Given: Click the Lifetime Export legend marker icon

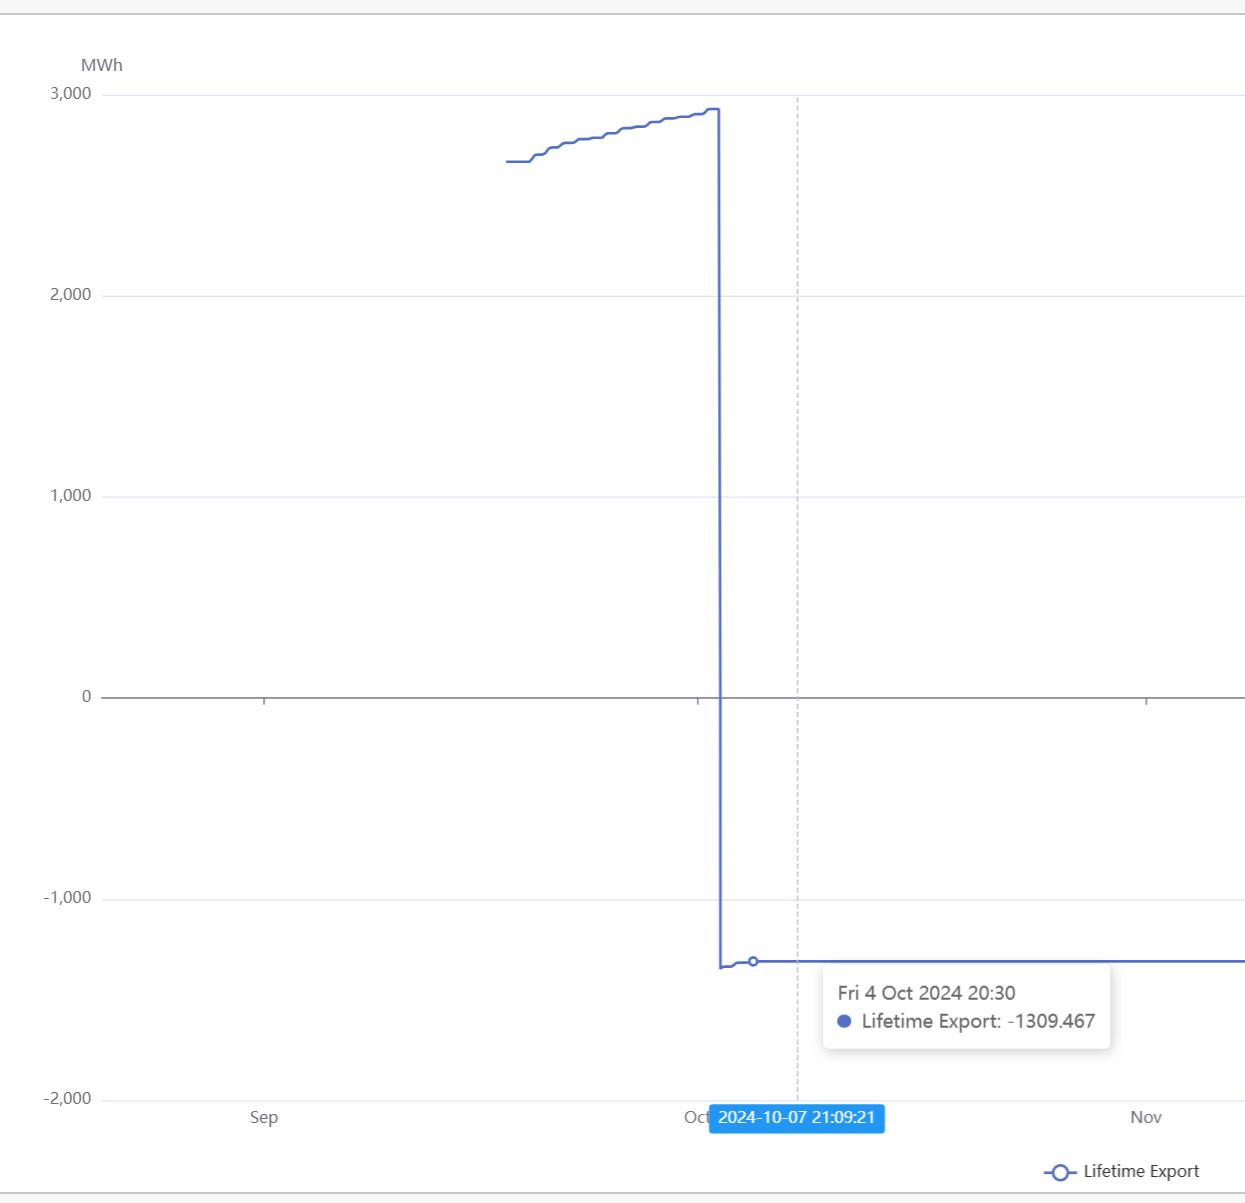Looking at the screenshot, I should pyautogui.click(x=1060, y=1172).
